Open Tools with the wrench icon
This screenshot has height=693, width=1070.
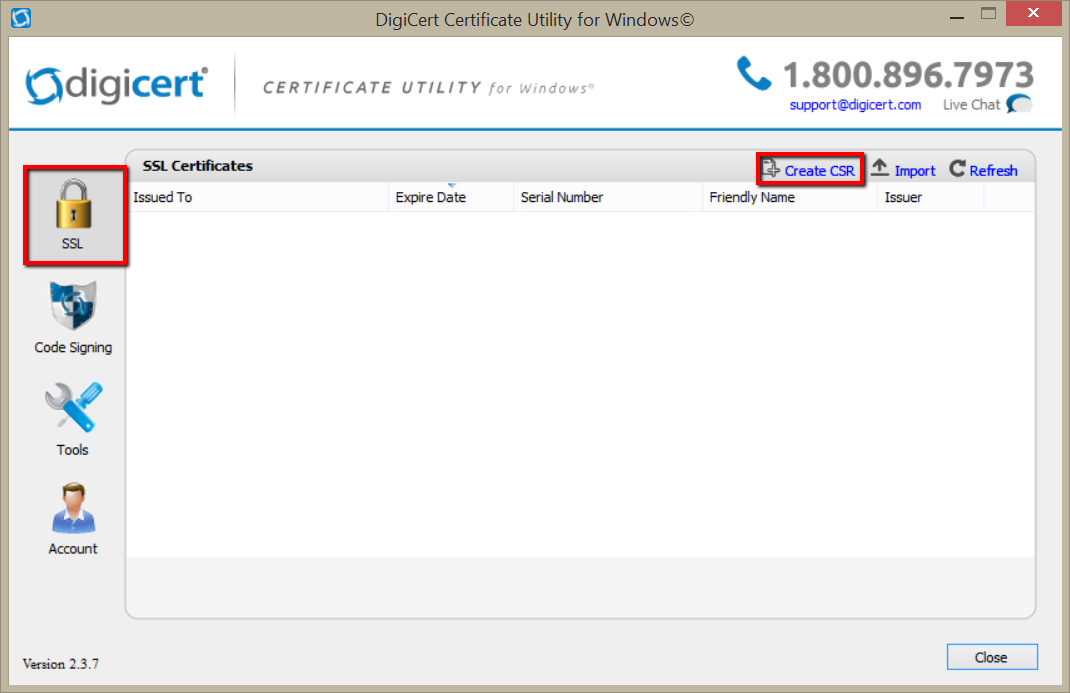[x=73, y=419]
